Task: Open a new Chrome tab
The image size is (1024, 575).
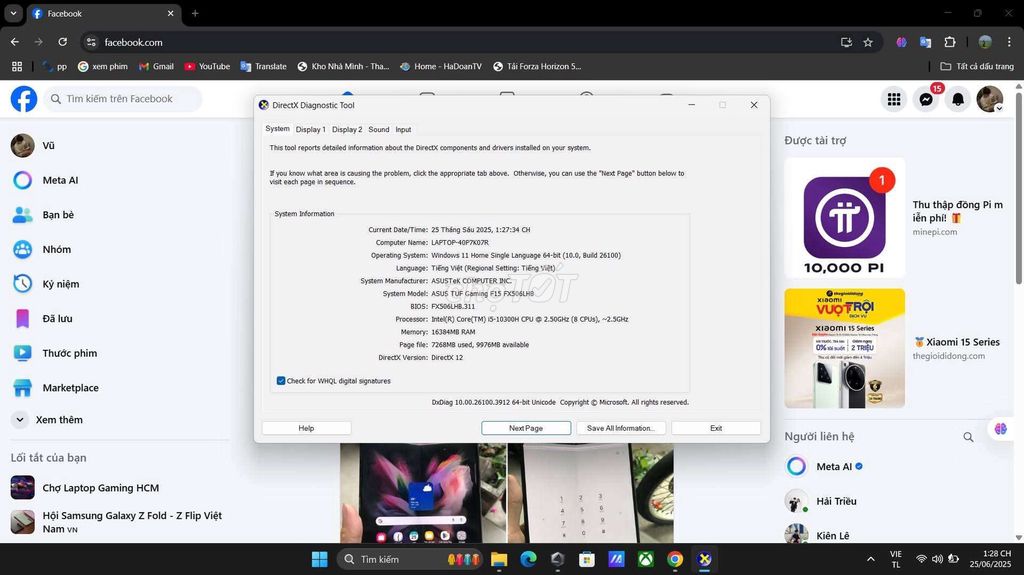Action: [195, 13]
